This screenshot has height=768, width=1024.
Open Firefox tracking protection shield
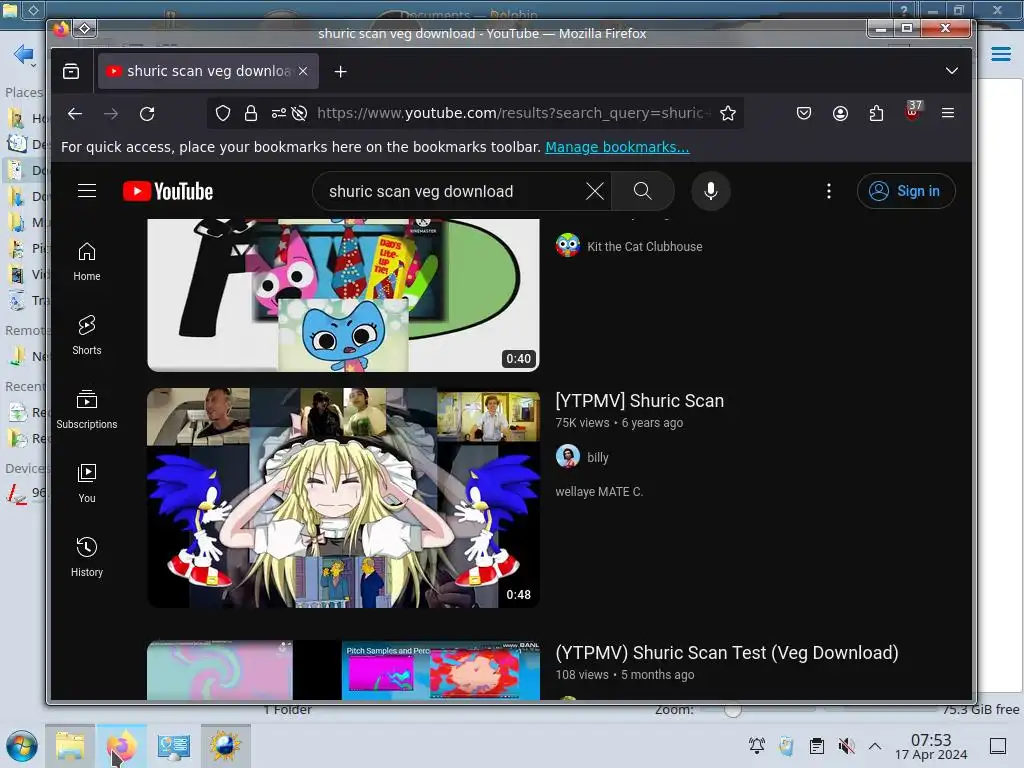point(223,114)
